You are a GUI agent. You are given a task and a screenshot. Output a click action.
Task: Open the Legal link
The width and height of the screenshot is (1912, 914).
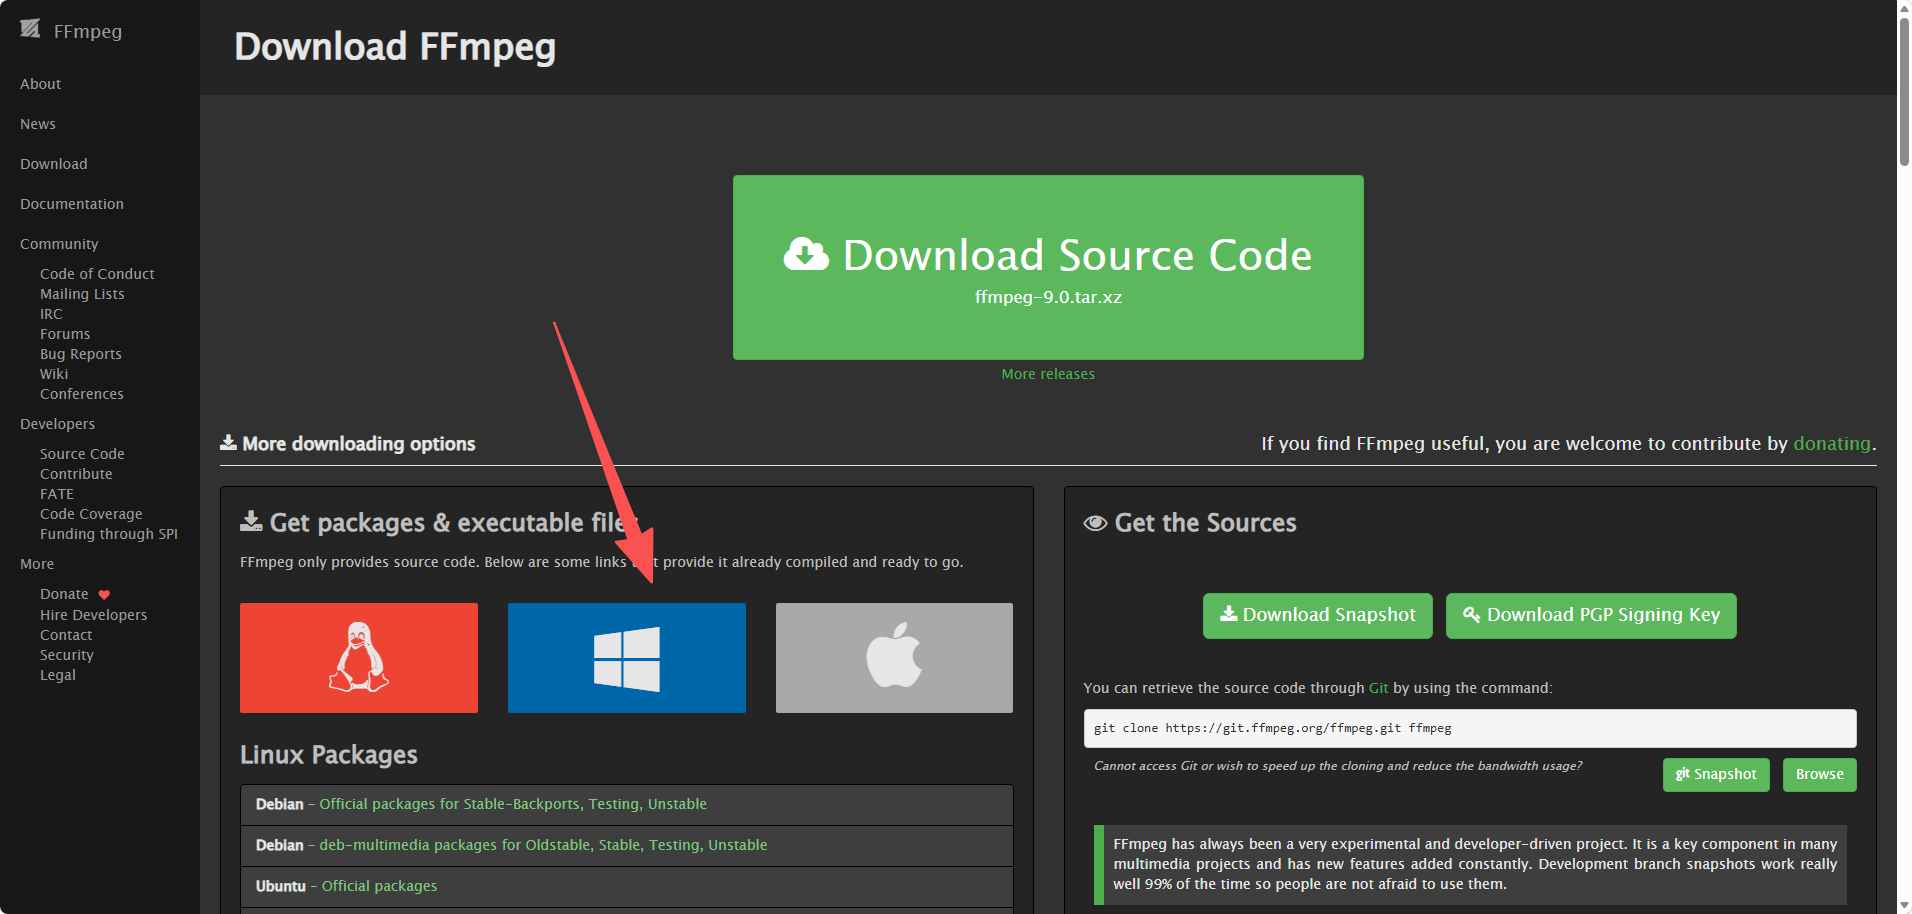58,675
